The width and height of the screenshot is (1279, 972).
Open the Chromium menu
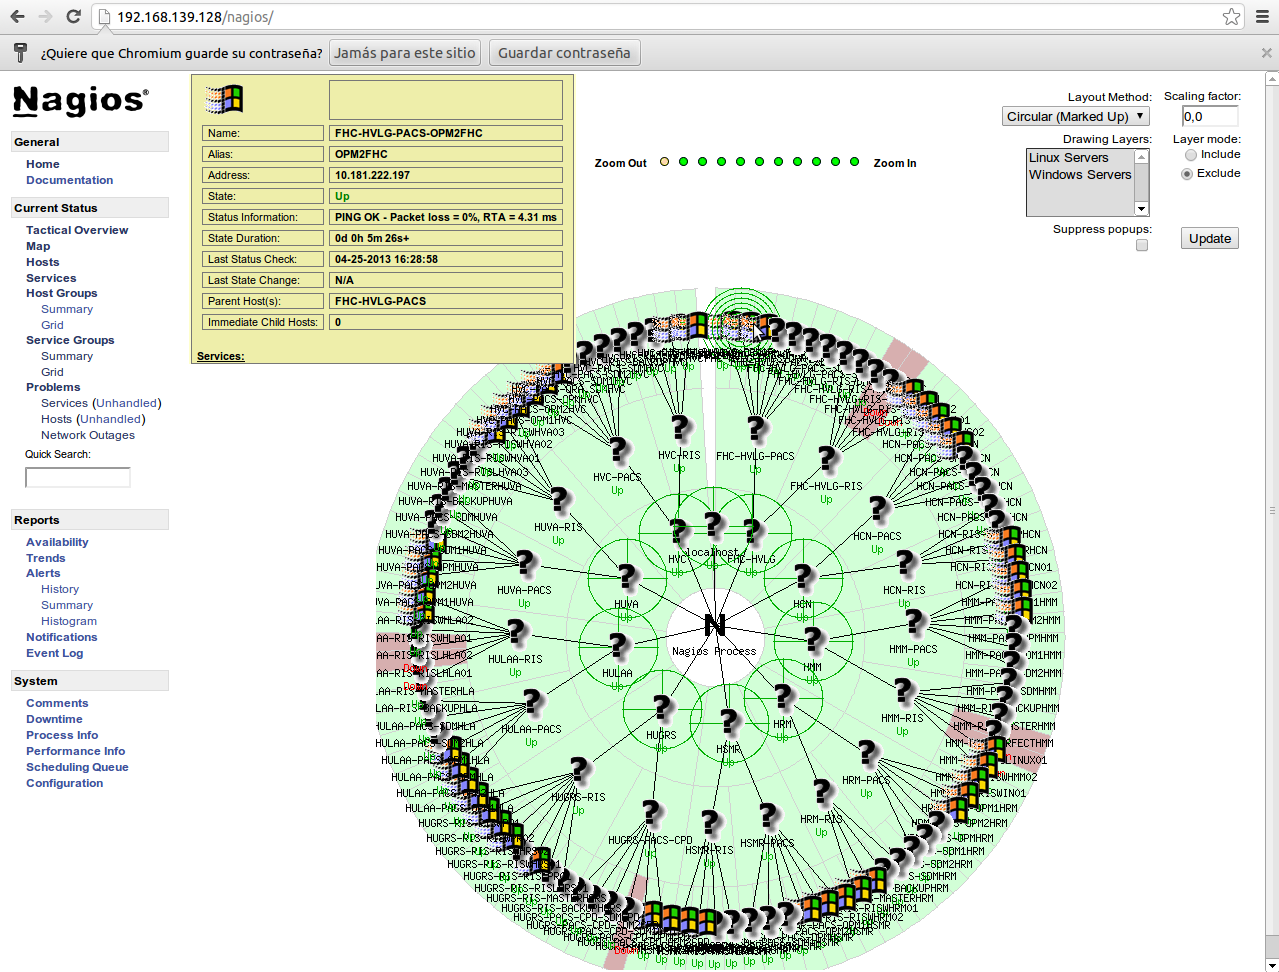1262,16
